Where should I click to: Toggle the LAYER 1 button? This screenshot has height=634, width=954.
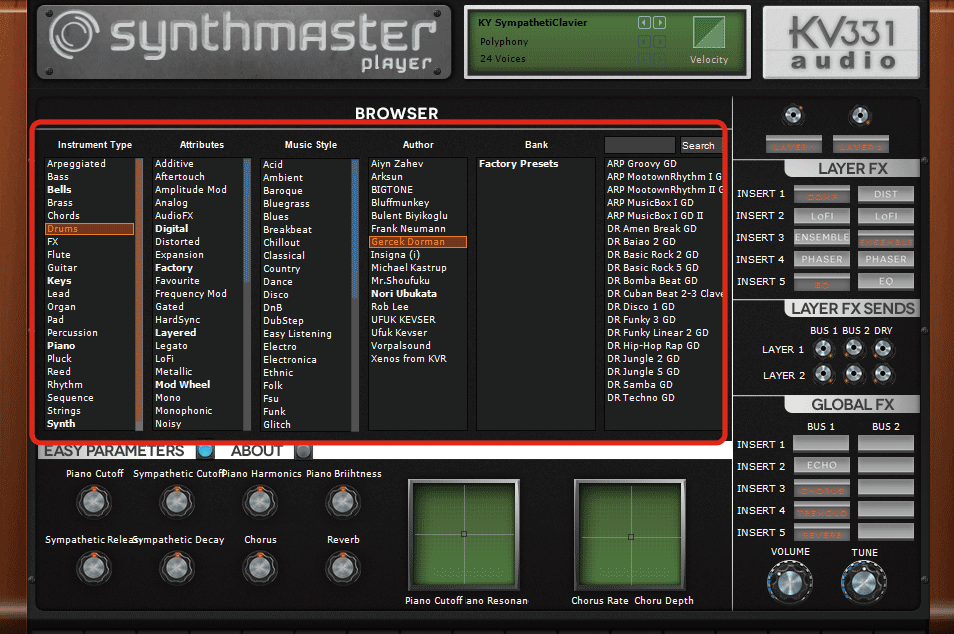click(794, 145)
